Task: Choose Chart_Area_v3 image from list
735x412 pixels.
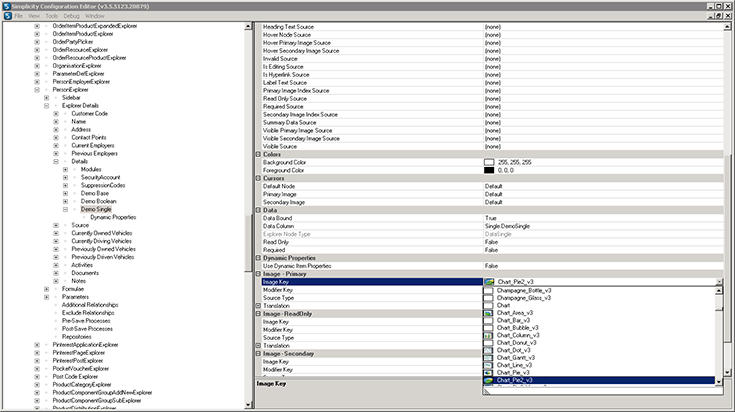Action: [518, 312]
